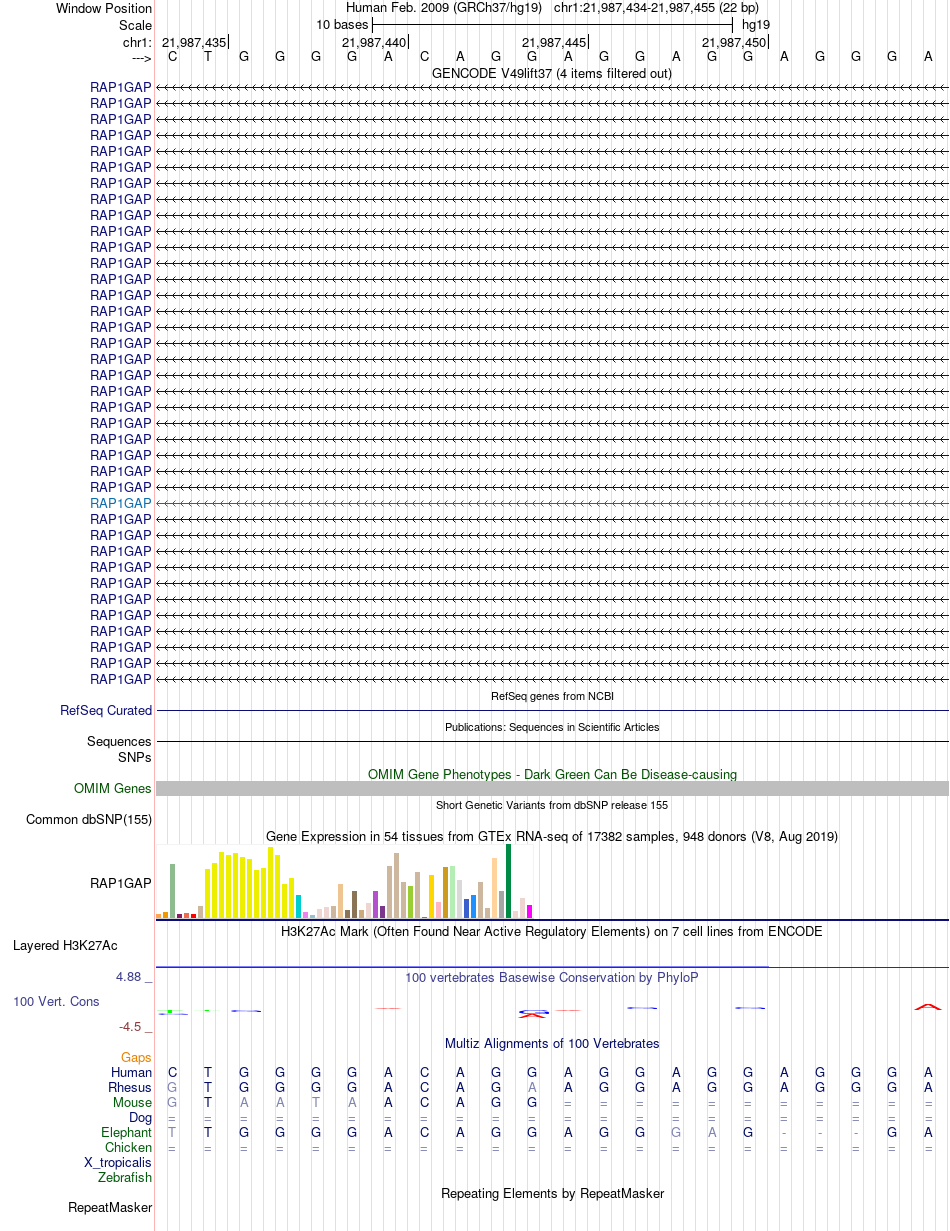
Task: Click the Human species row label
Action: tap(131, 1072)
